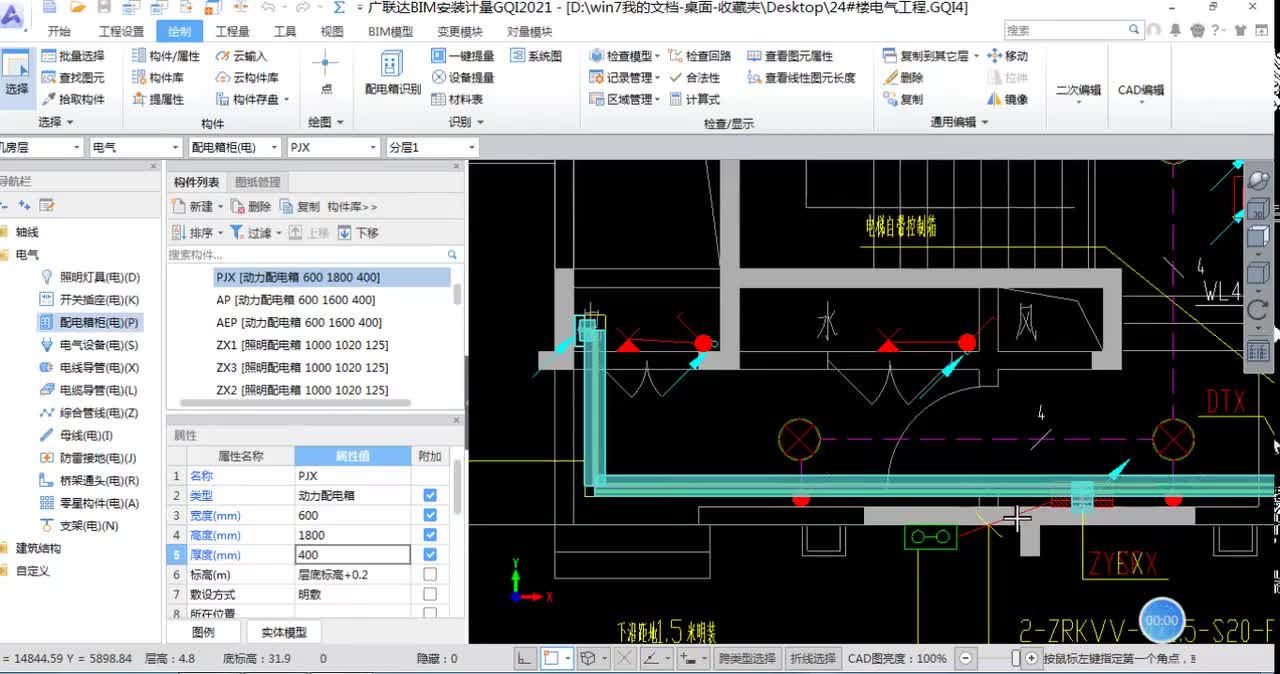Click 查看线性图元长度 view linear length
This screenshot has height=674, width=1280.
[x=802, y=77]
